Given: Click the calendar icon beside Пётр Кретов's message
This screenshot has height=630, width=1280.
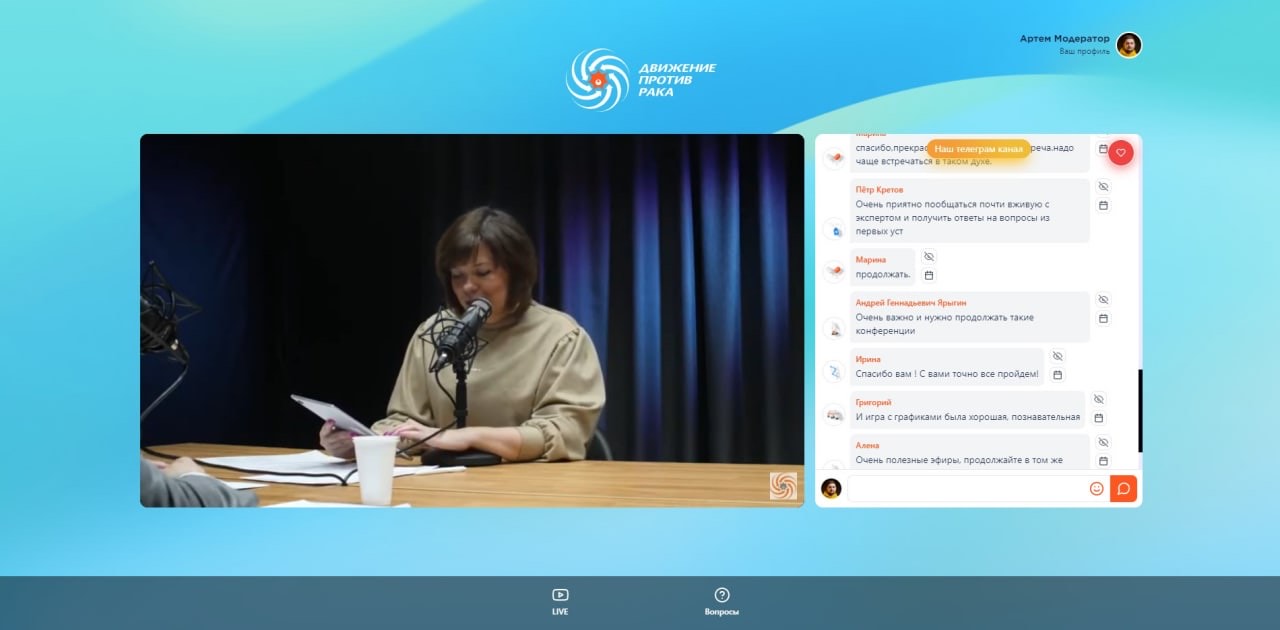Looking at the screenshot, I should pyautogui.click(x=1103, y=205).
